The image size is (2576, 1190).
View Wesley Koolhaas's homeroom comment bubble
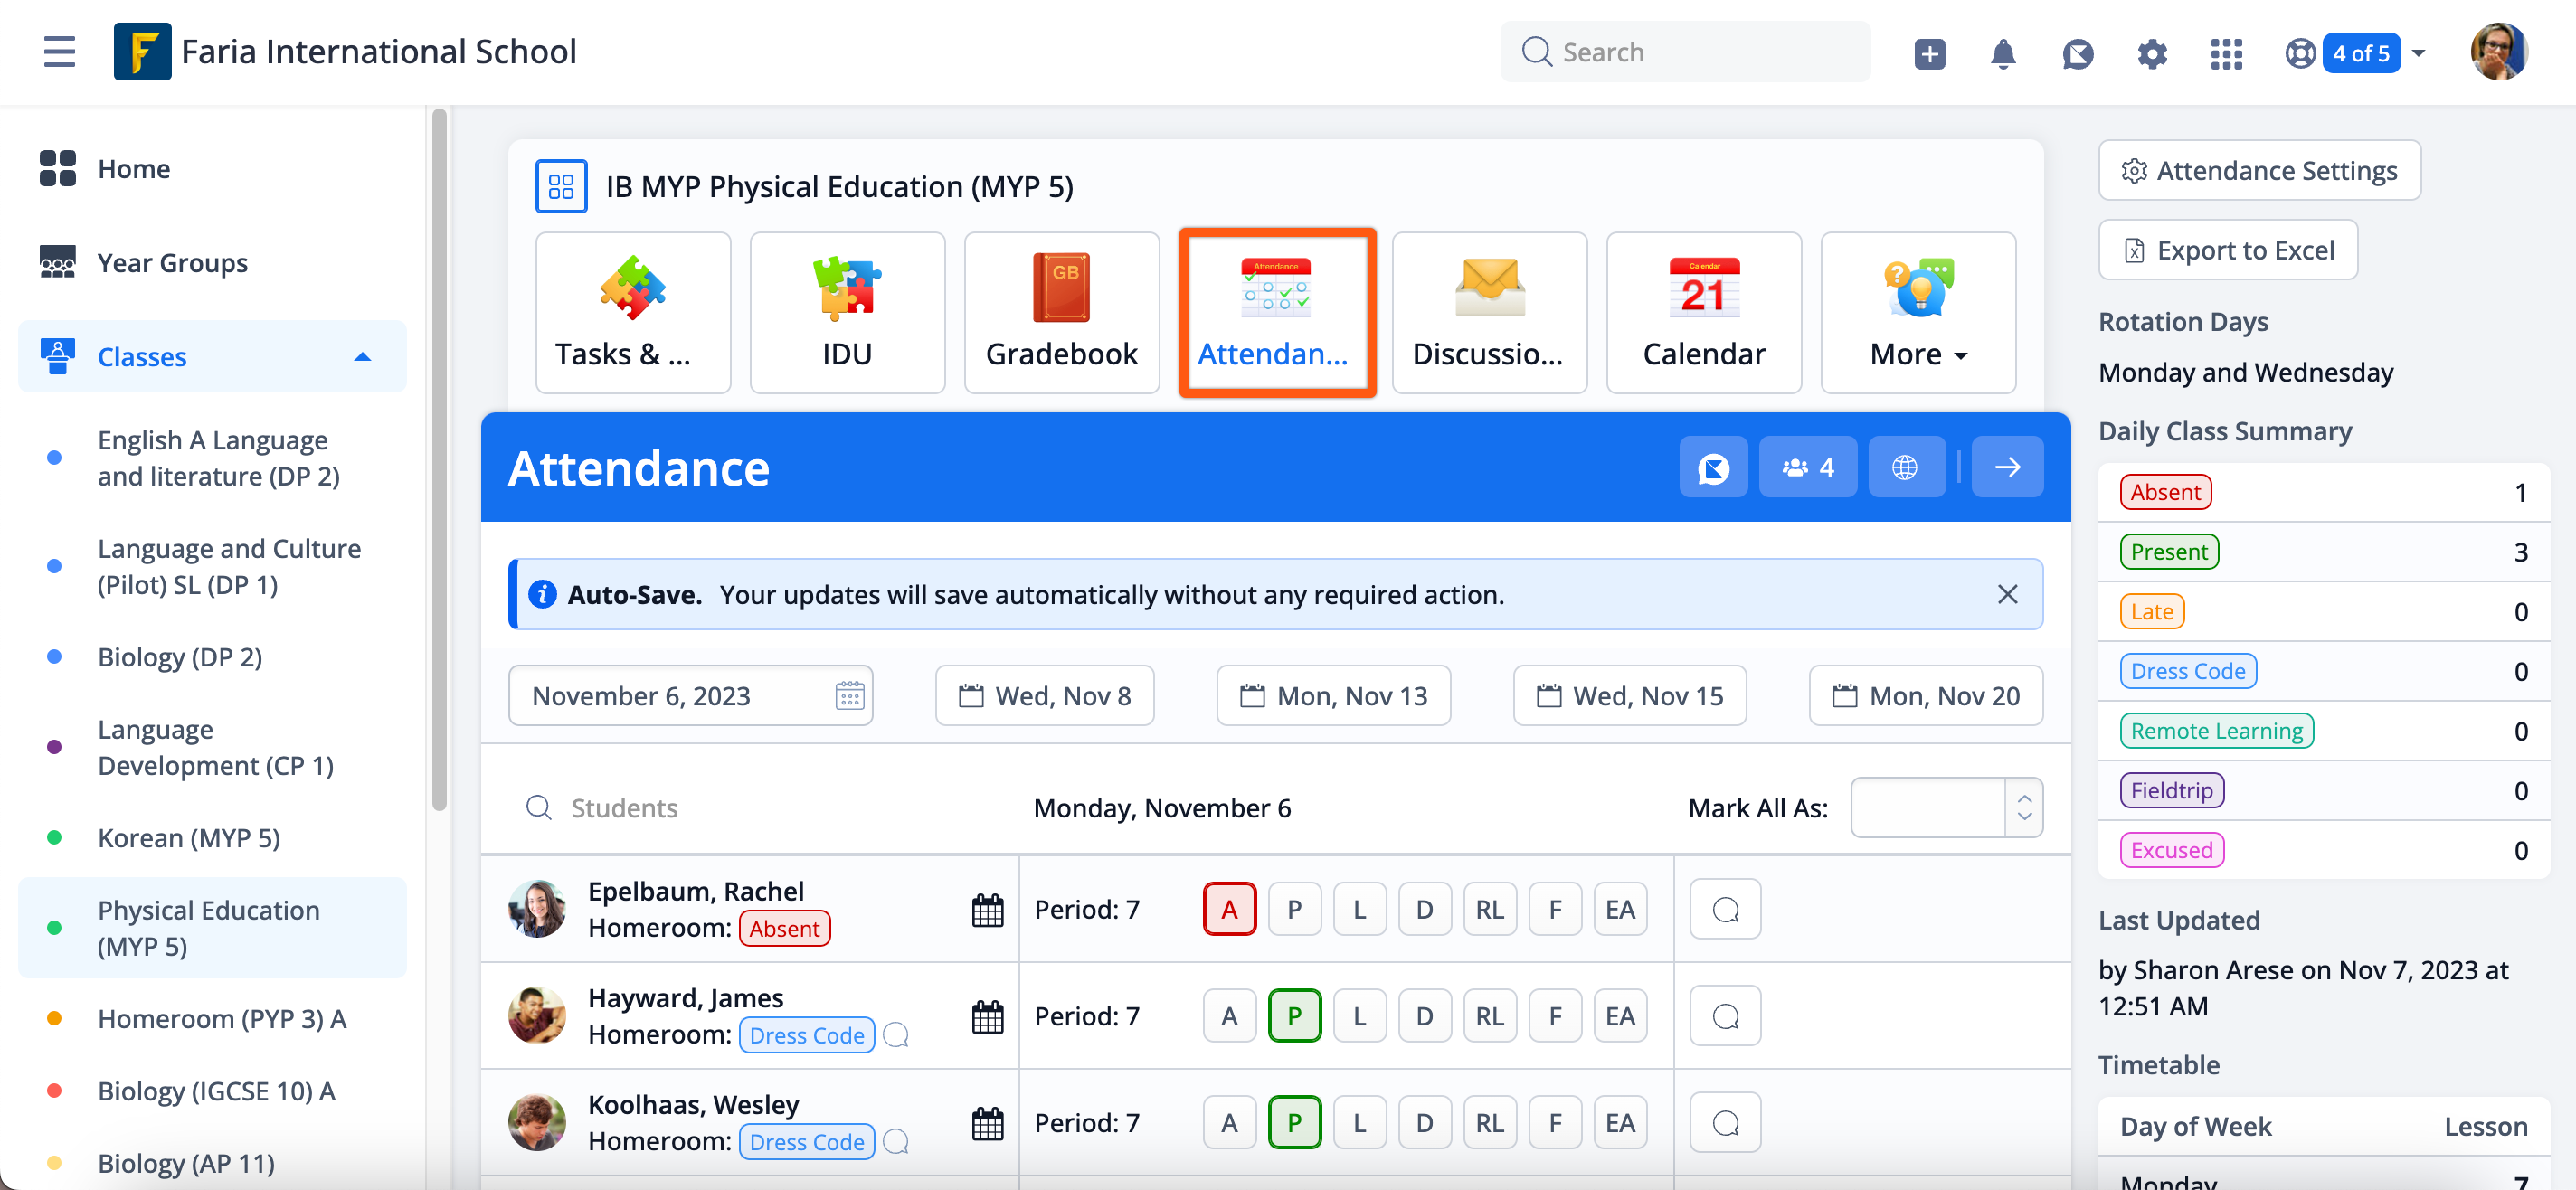(896, 1142)
